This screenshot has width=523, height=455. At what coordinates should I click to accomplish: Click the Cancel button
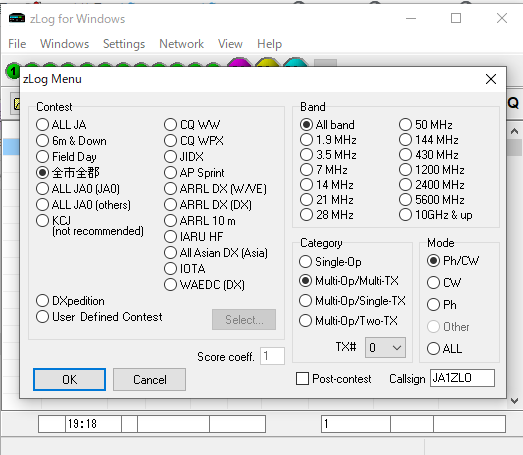point(149,379)
